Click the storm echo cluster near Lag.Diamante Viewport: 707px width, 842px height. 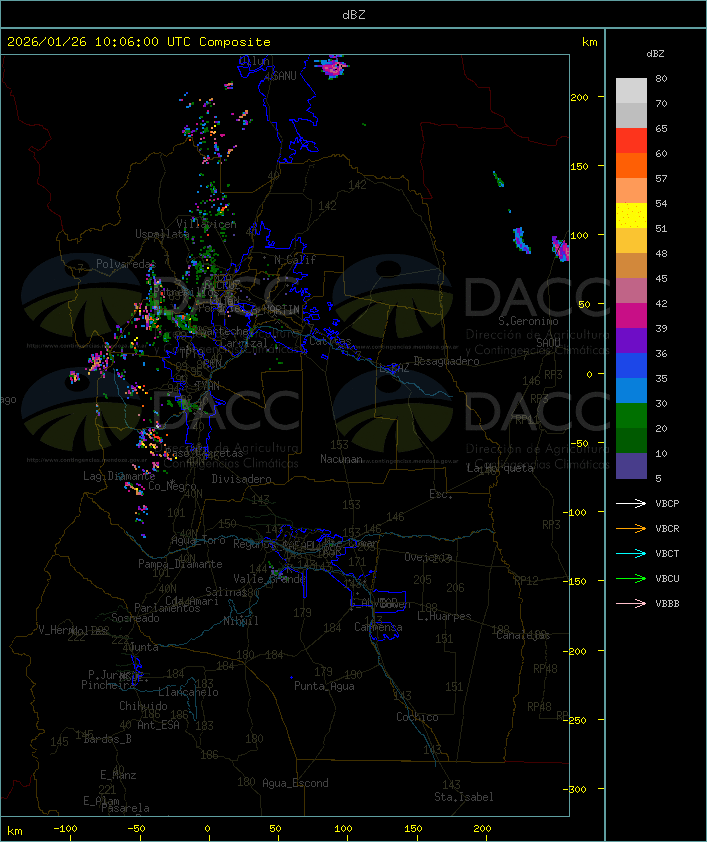pyautogui.click(x=135, y=489)
